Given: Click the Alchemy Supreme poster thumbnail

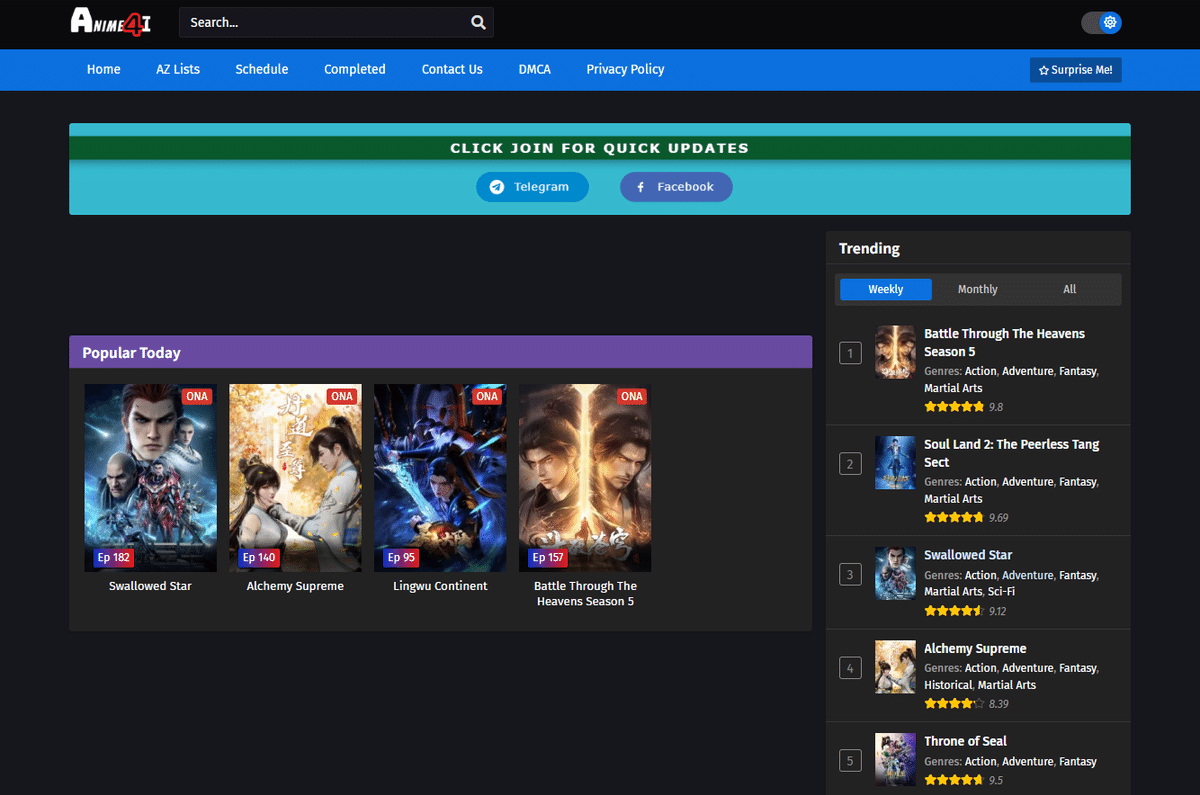Looking at the screenshot, I should click(295, 477).
